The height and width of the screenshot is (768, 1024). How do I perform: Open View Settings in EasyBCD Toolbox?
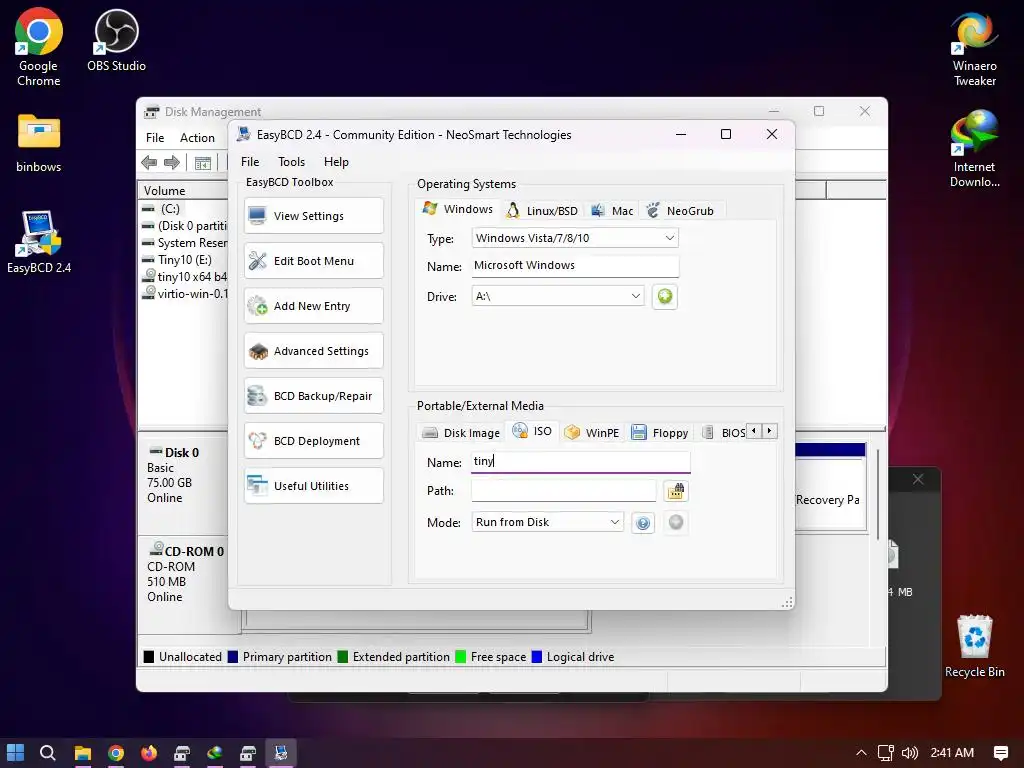tap(313, 216)
